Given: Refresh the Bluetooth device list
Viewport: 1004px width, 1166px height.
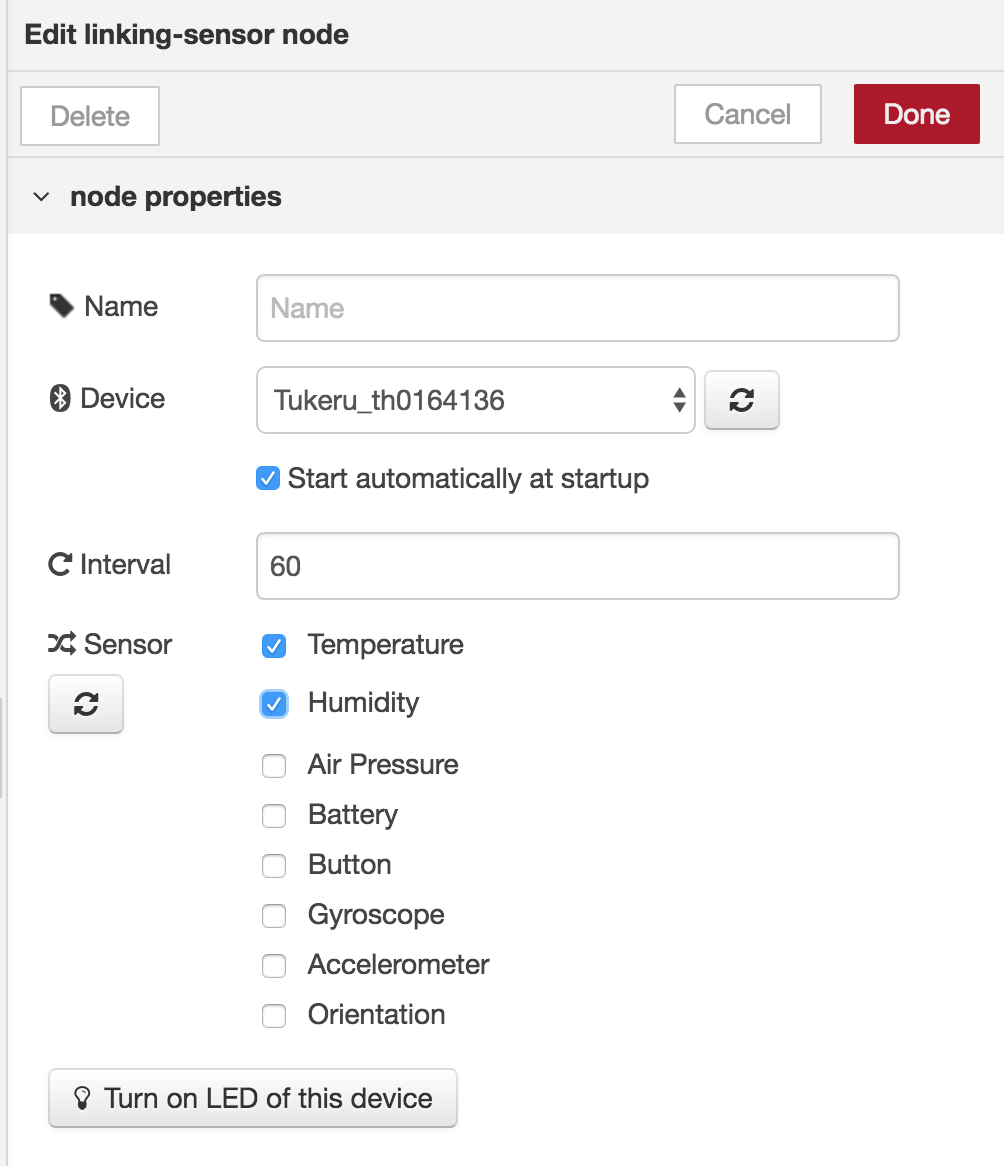Looking at the screenshot, I should [x=741, y=400].
